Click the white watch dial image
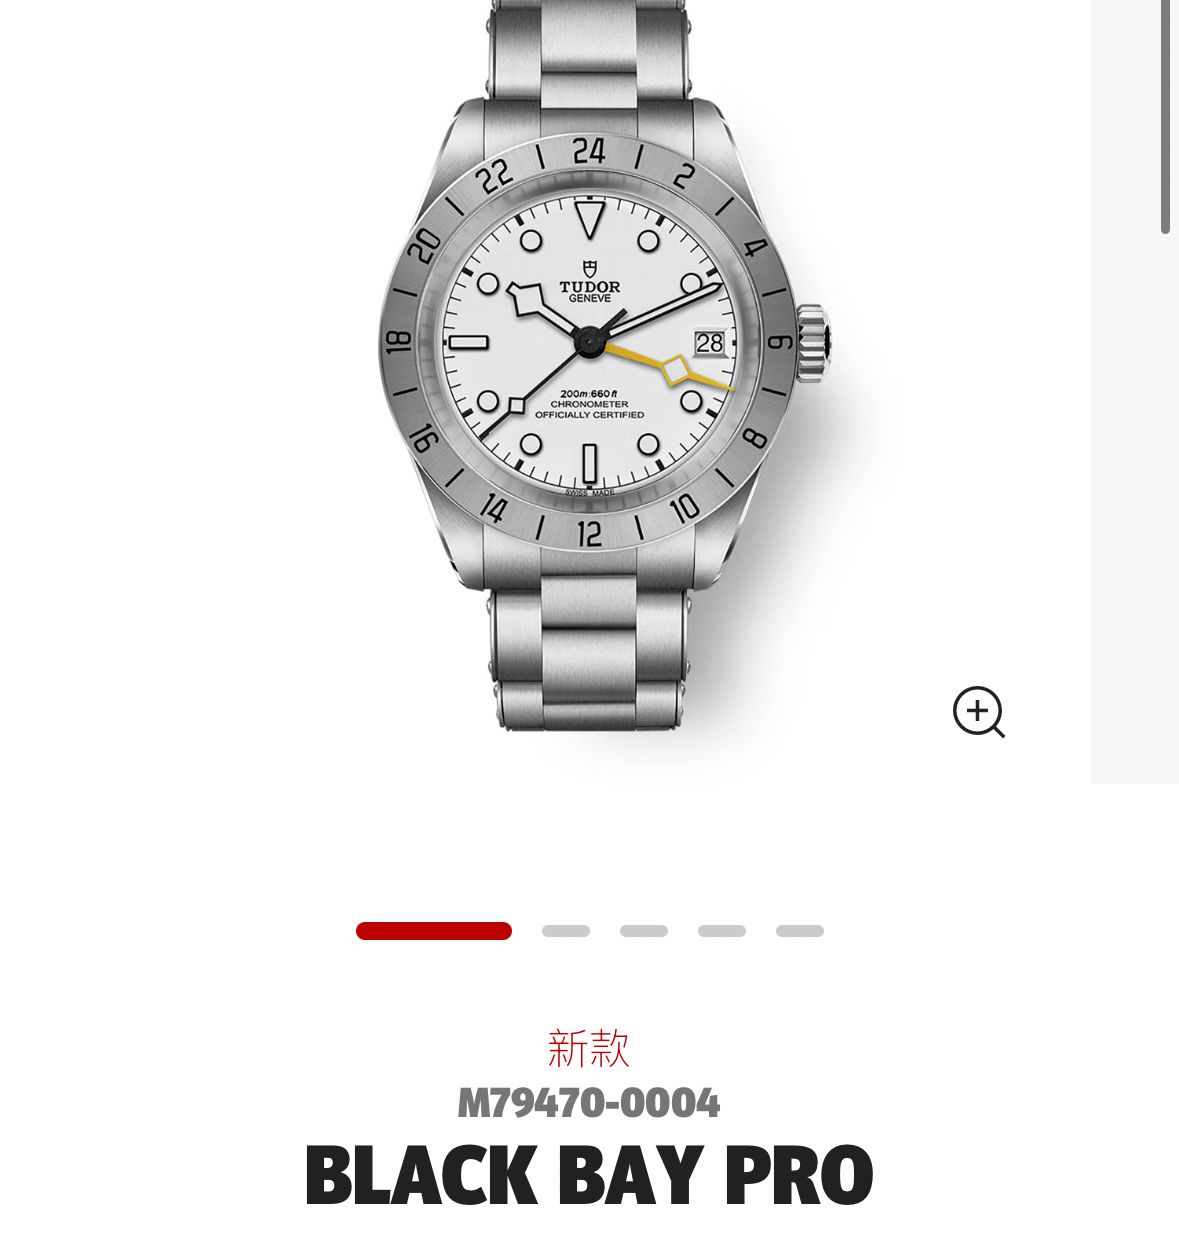Viewport: 1179px width, 1247px height. [589, 343]
